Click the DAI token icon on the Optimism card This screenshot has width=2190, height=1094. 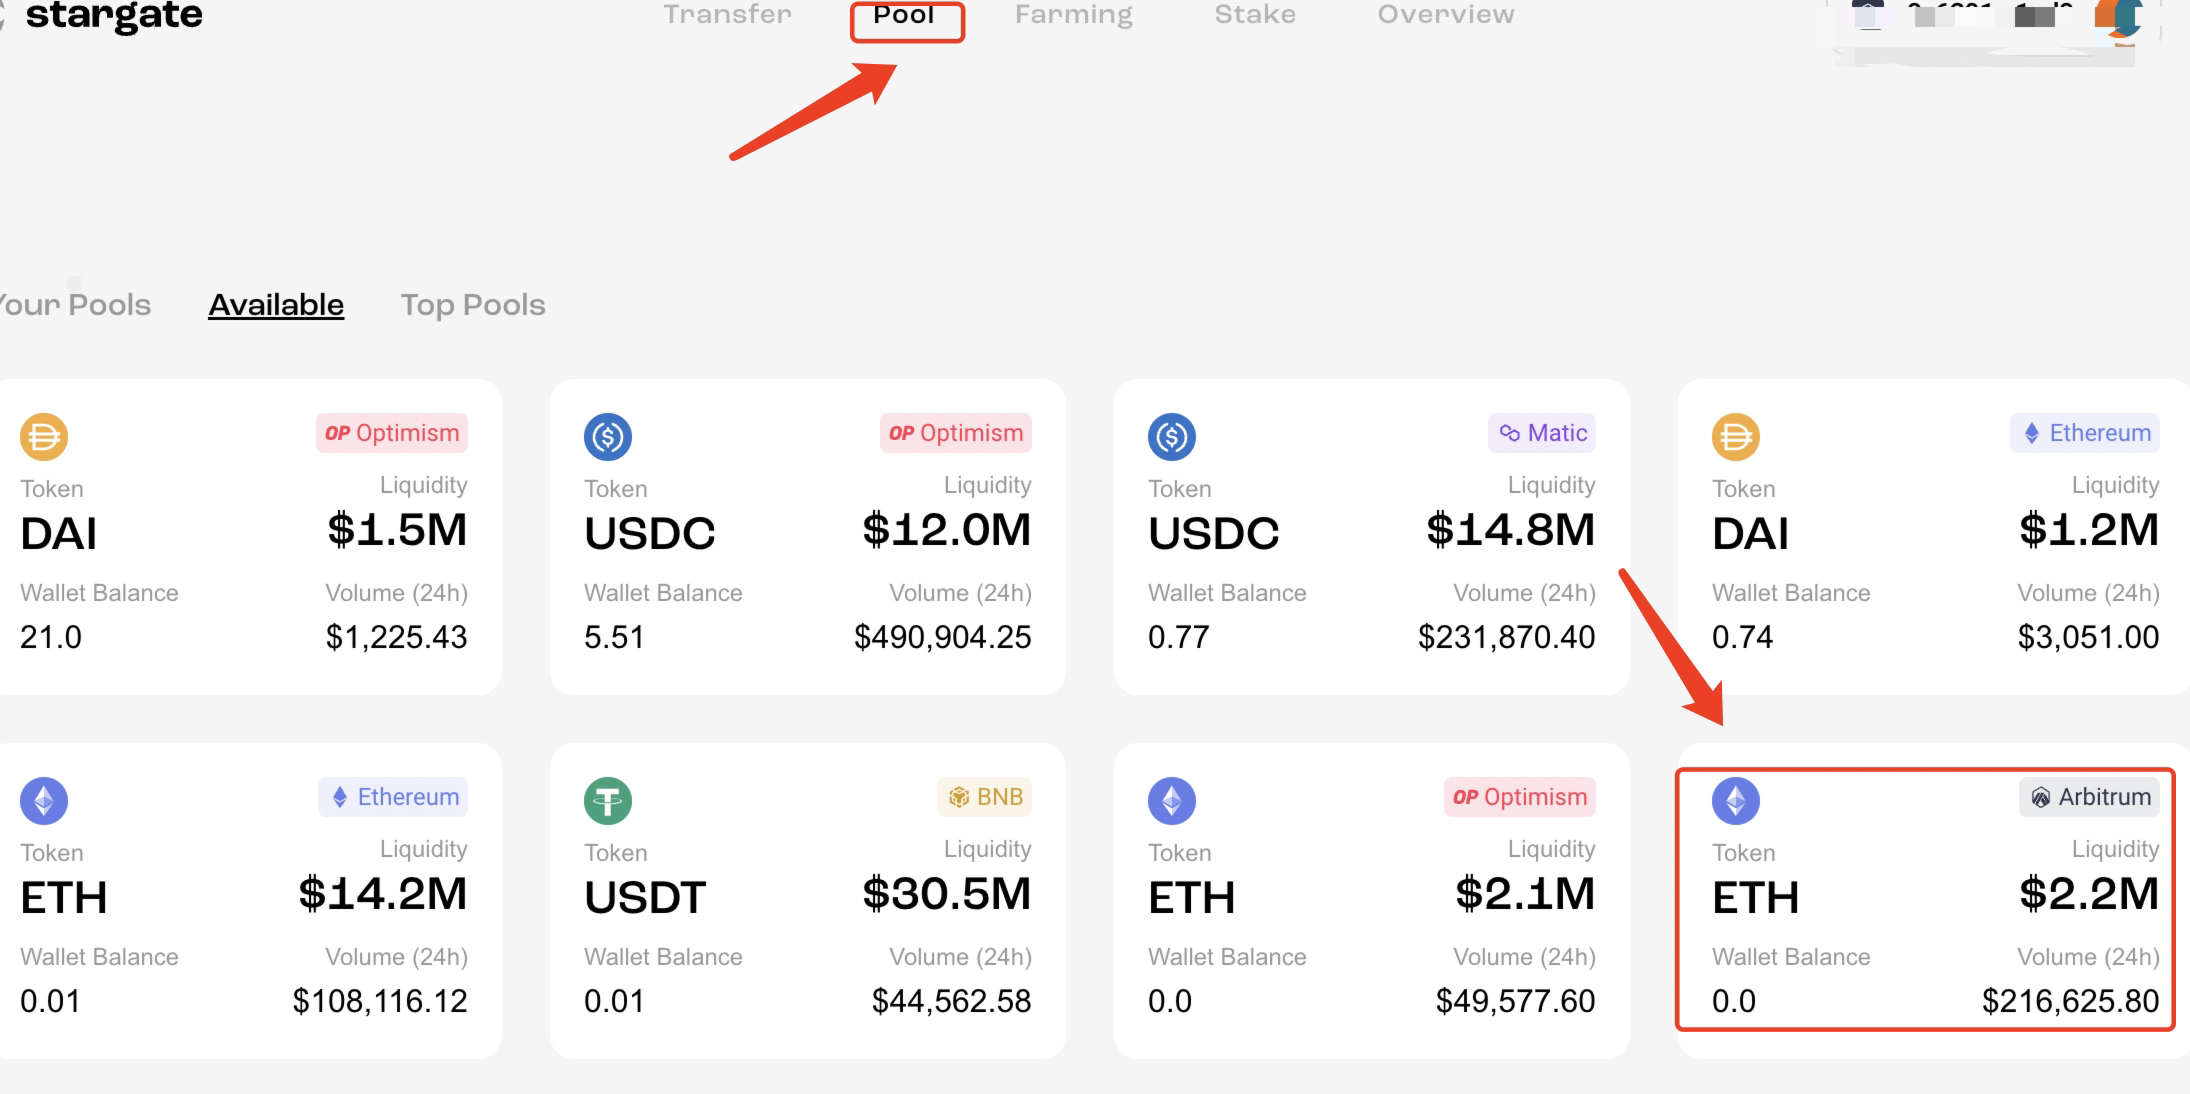pyautogui.click(x=44, y=437)
